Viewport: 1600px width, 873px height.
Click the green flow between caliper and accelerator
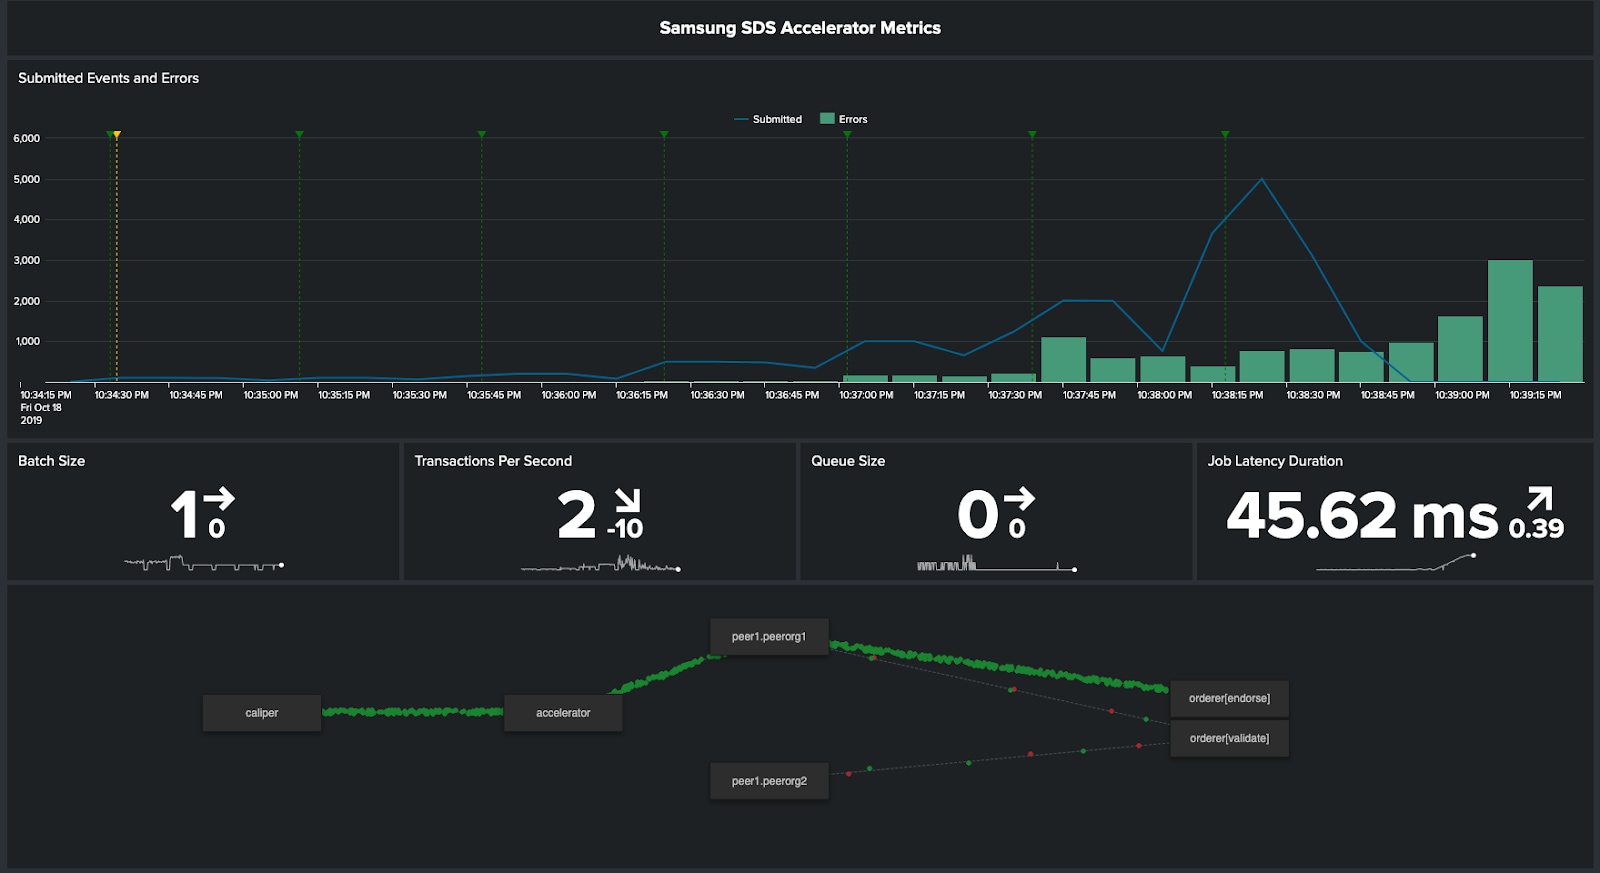[412, 712]
